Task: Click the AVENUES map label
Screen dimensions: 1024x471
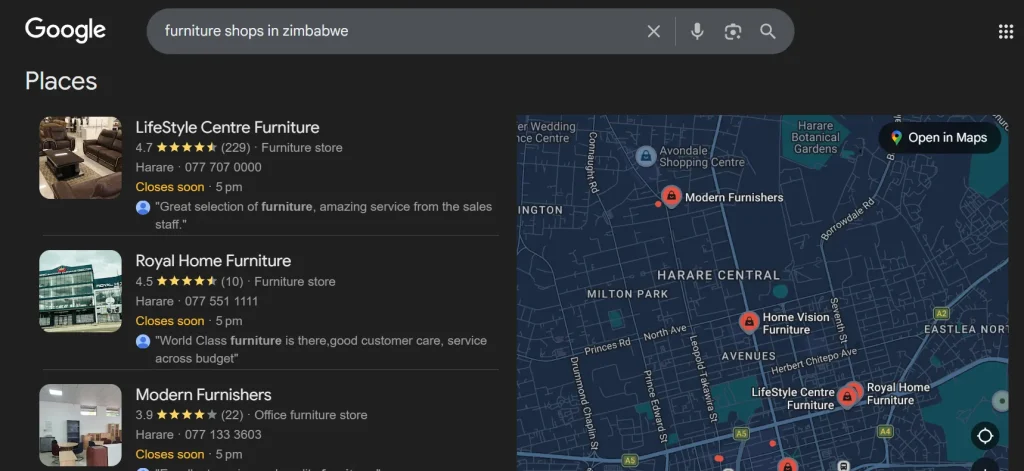Action: pos(748,356)
